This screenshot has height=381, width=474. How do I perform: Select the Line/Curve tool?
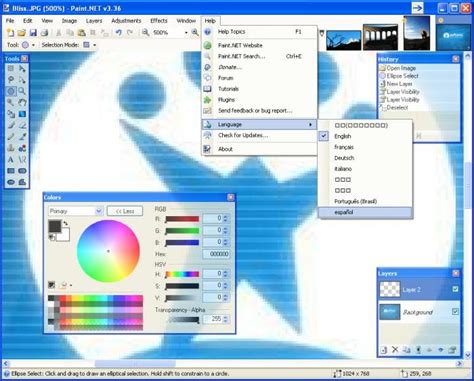22,160
